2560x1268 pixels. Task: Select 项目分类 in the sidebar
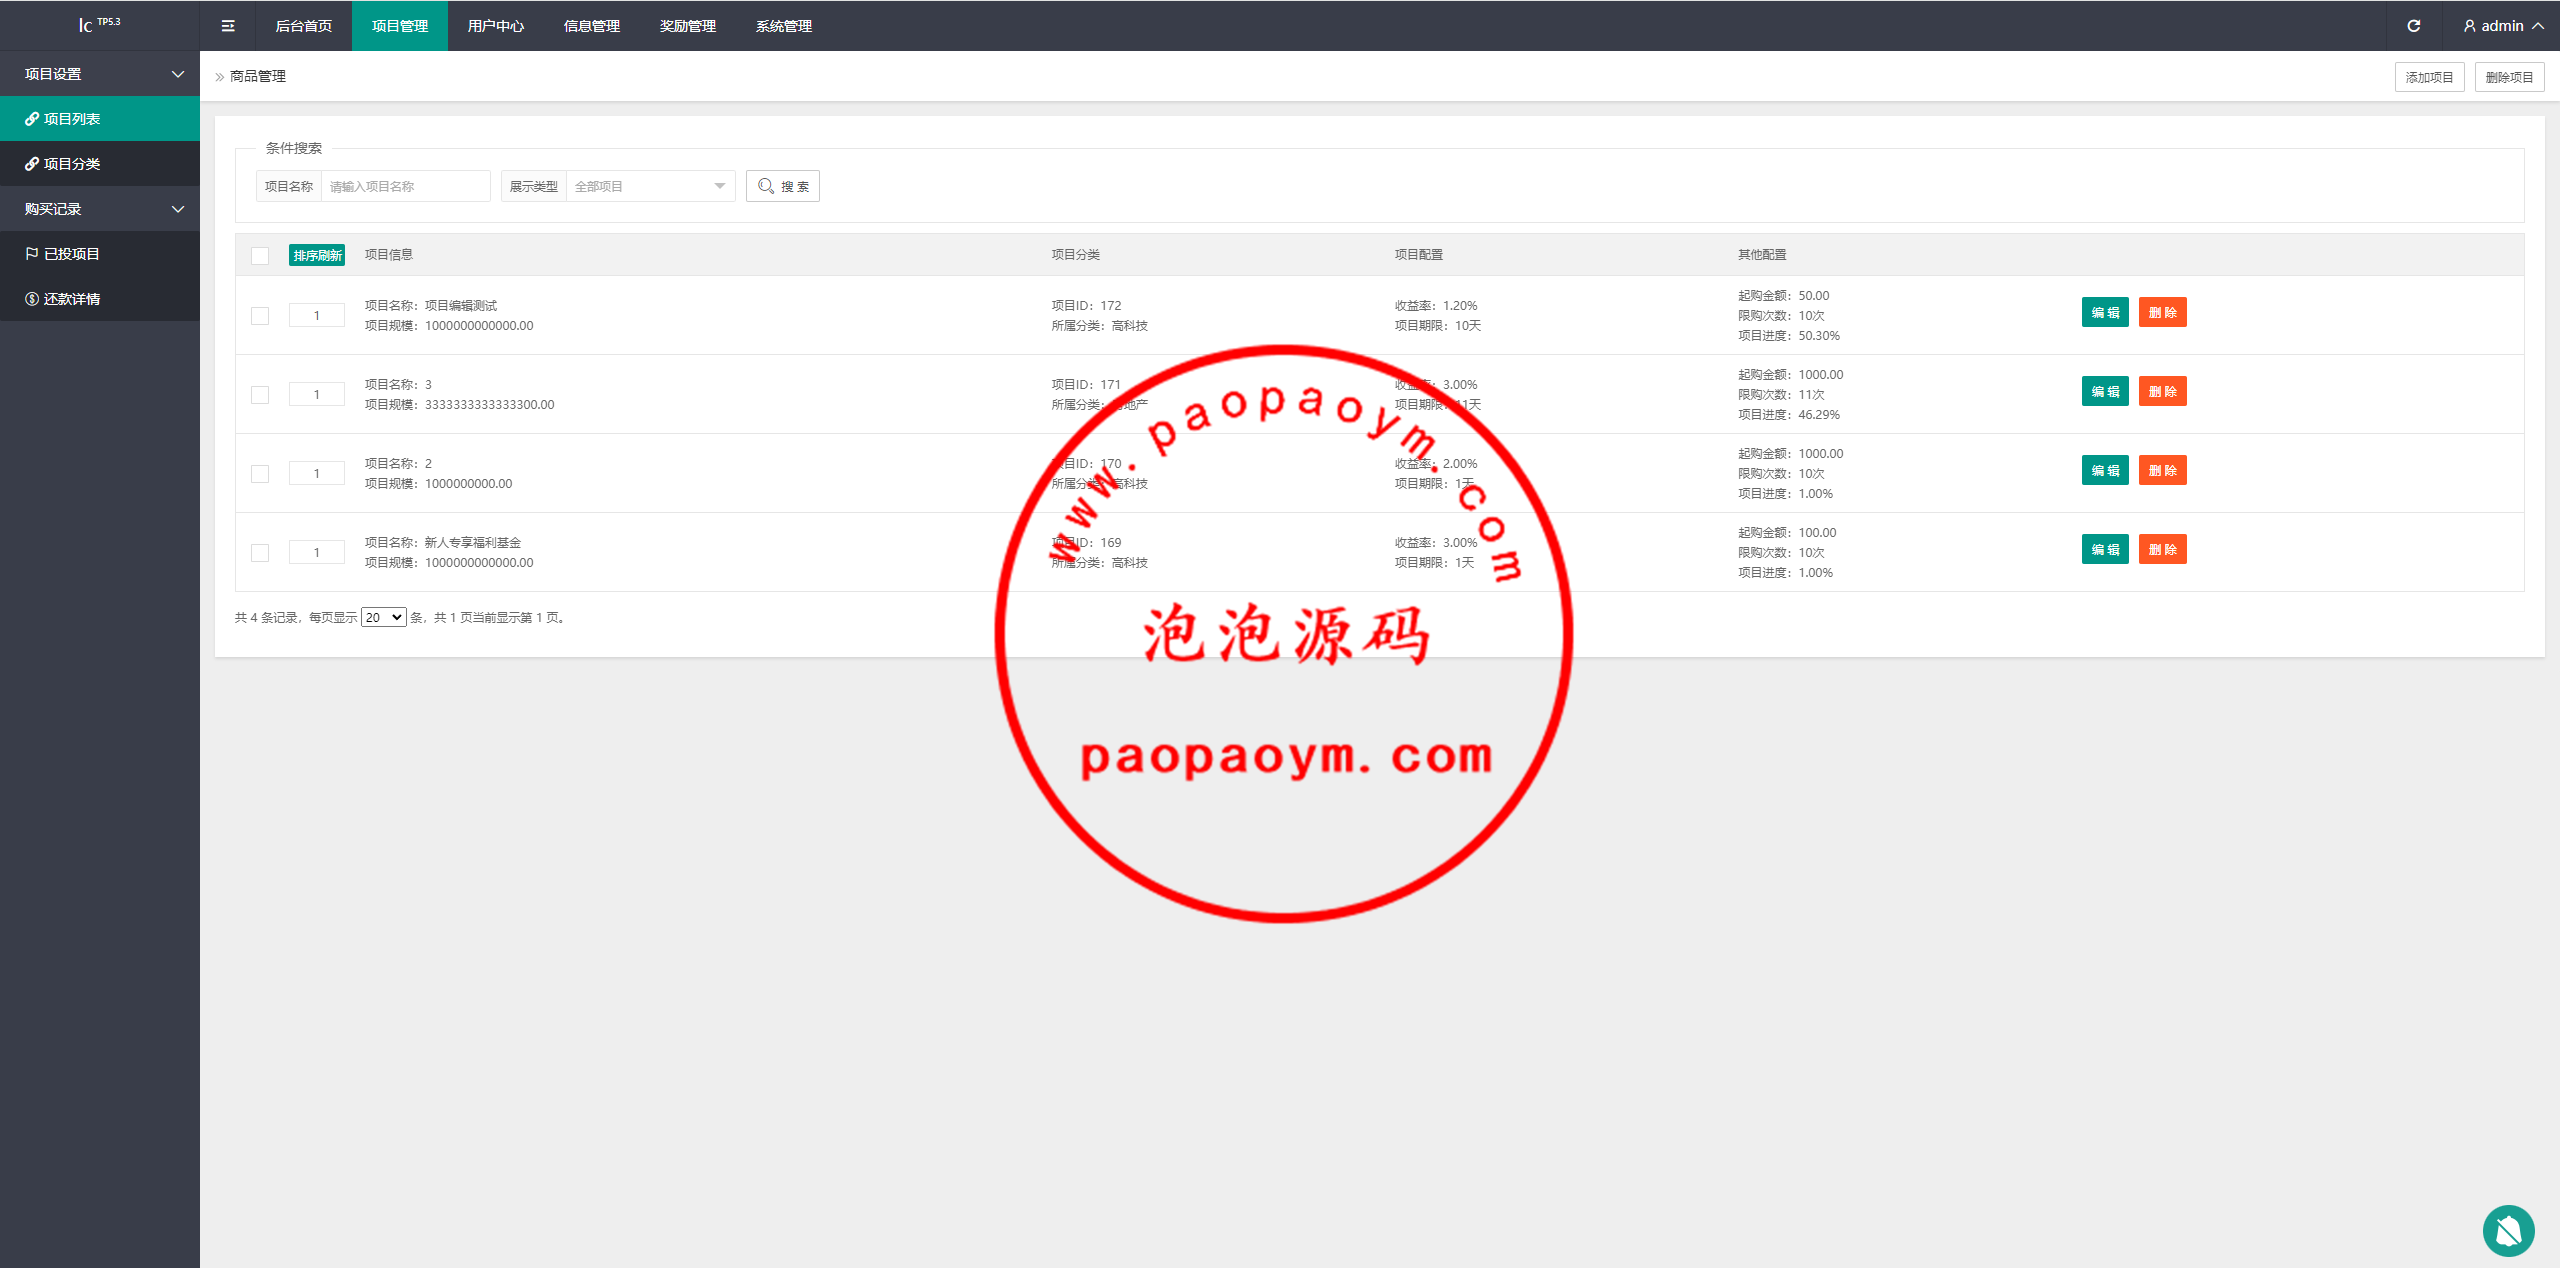pos(100,164)
